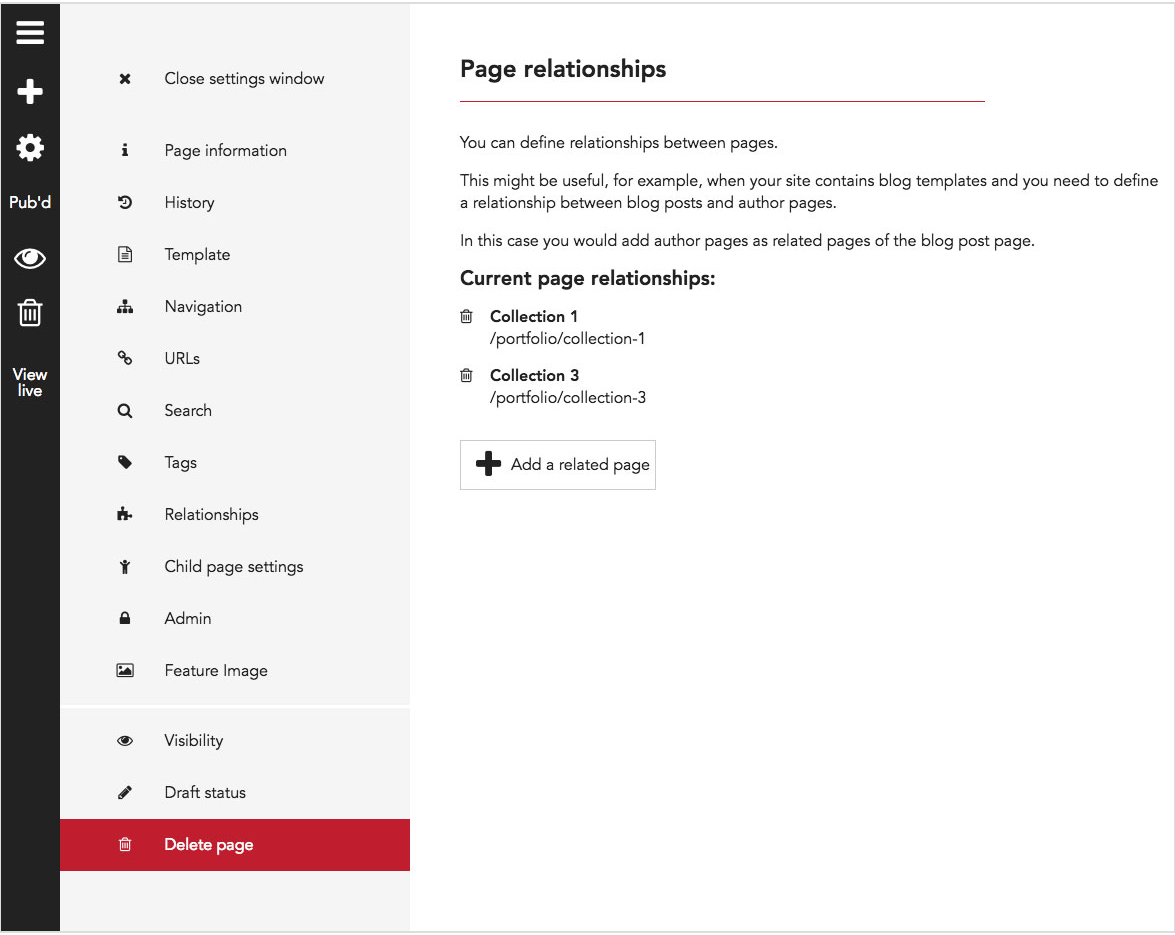Open the hamburger menu in the dark sidebar
The width and height of the screenshot is (1175, 935).
tap(30, 33)
